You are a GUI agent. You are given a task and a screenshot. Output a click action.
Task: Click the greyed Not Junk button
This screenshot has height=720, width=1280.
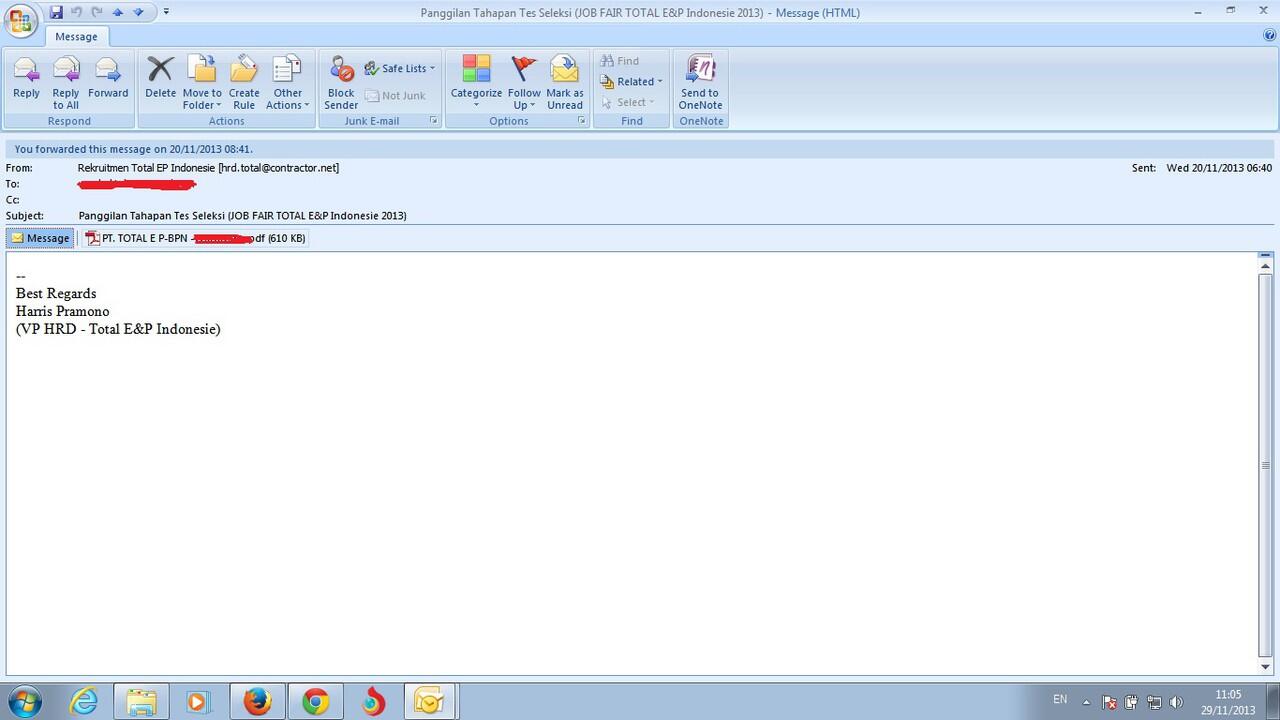396,96
